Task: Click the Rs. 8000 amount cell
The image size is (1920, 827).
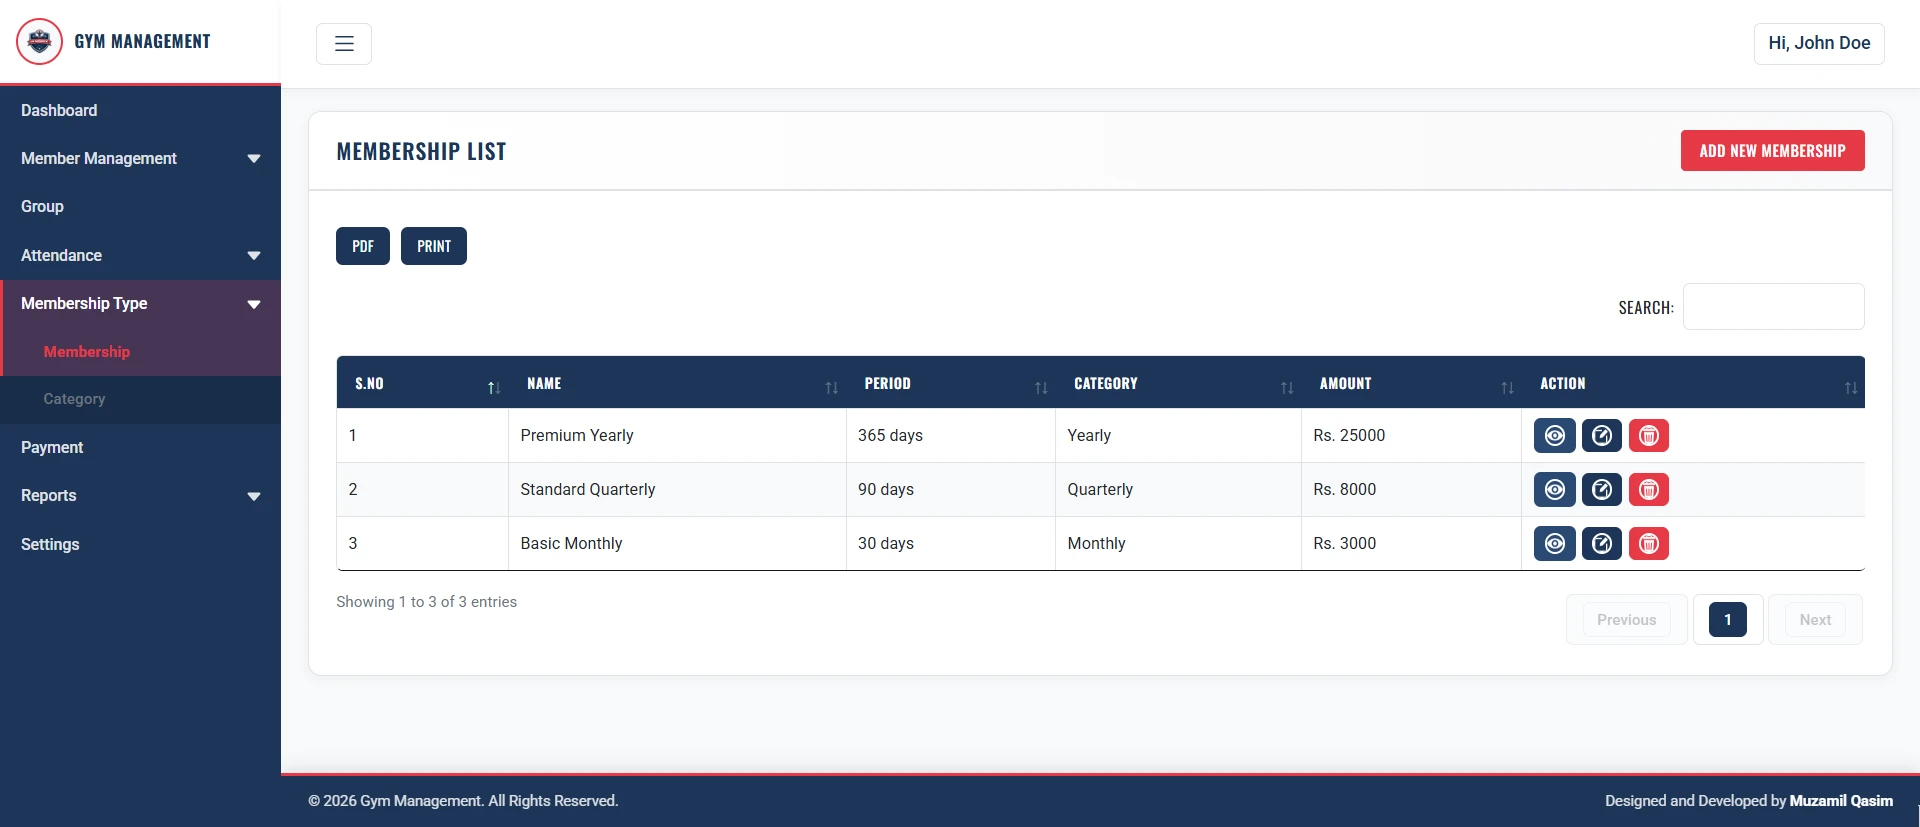Action: (x=1411, y=489)
